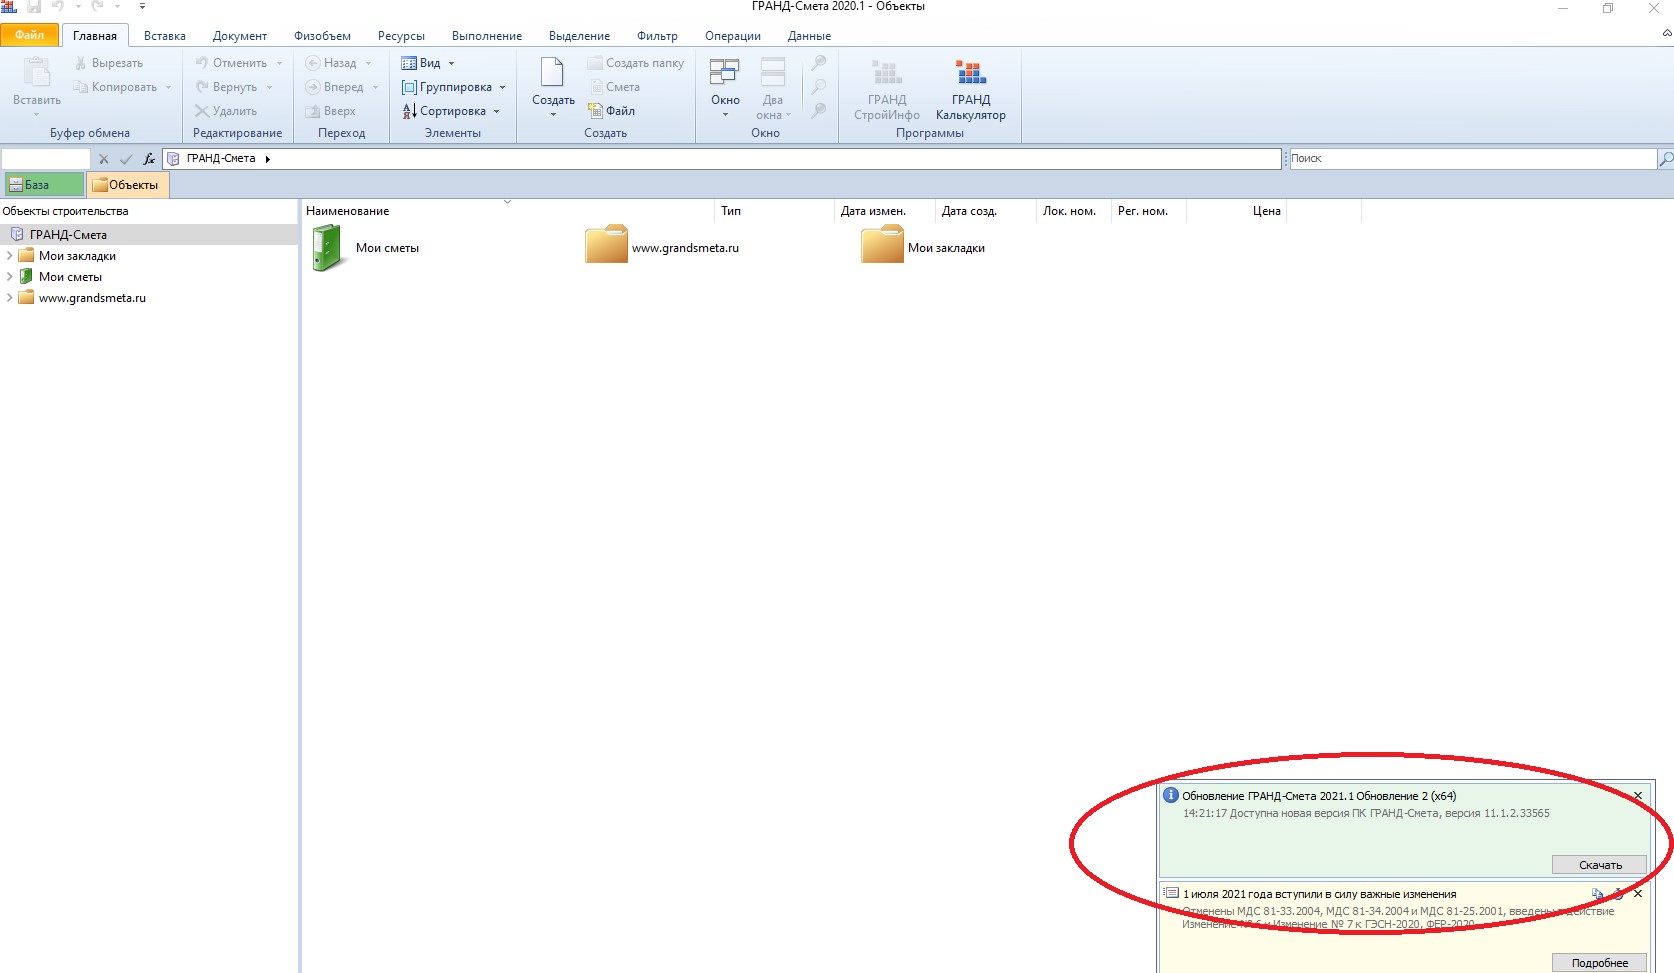The image size is (1674, 973).
Task: Expand the Вид dropdown
Action: (x=429, y=63)
